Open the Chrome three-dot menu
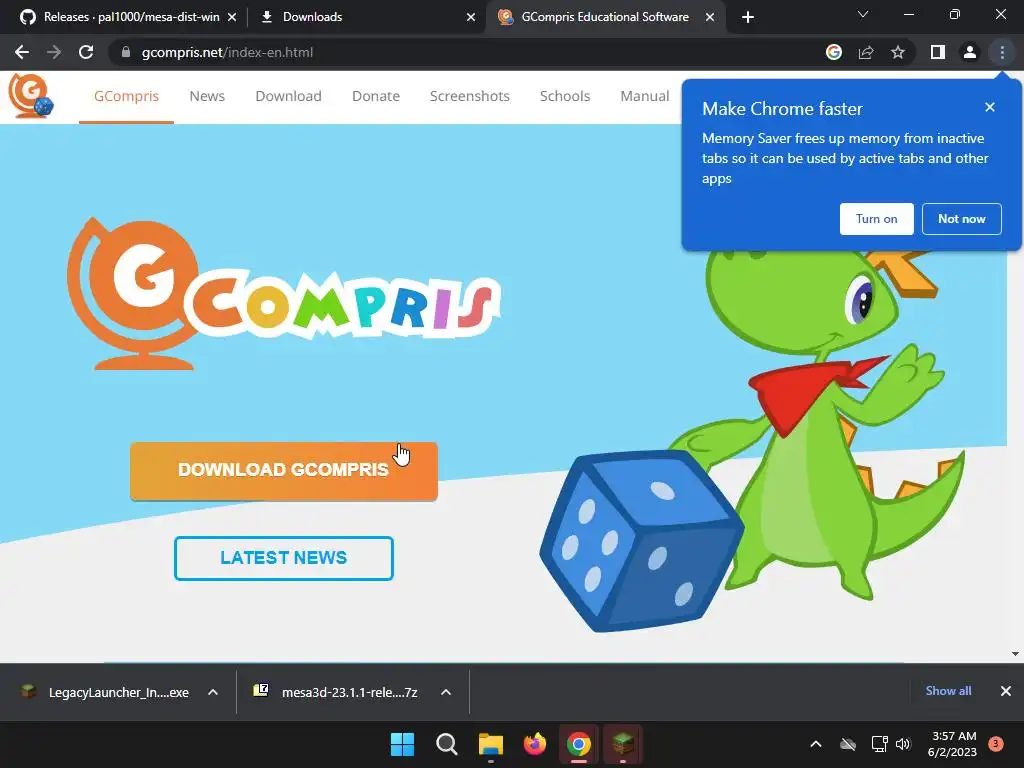This screenshot has height=768, width=1024. 1002,52
